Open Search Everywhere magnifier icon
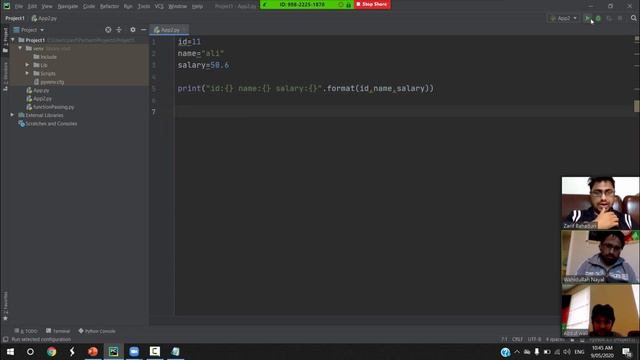The width and height of the screenshot is (640, 360). [633, 18]
